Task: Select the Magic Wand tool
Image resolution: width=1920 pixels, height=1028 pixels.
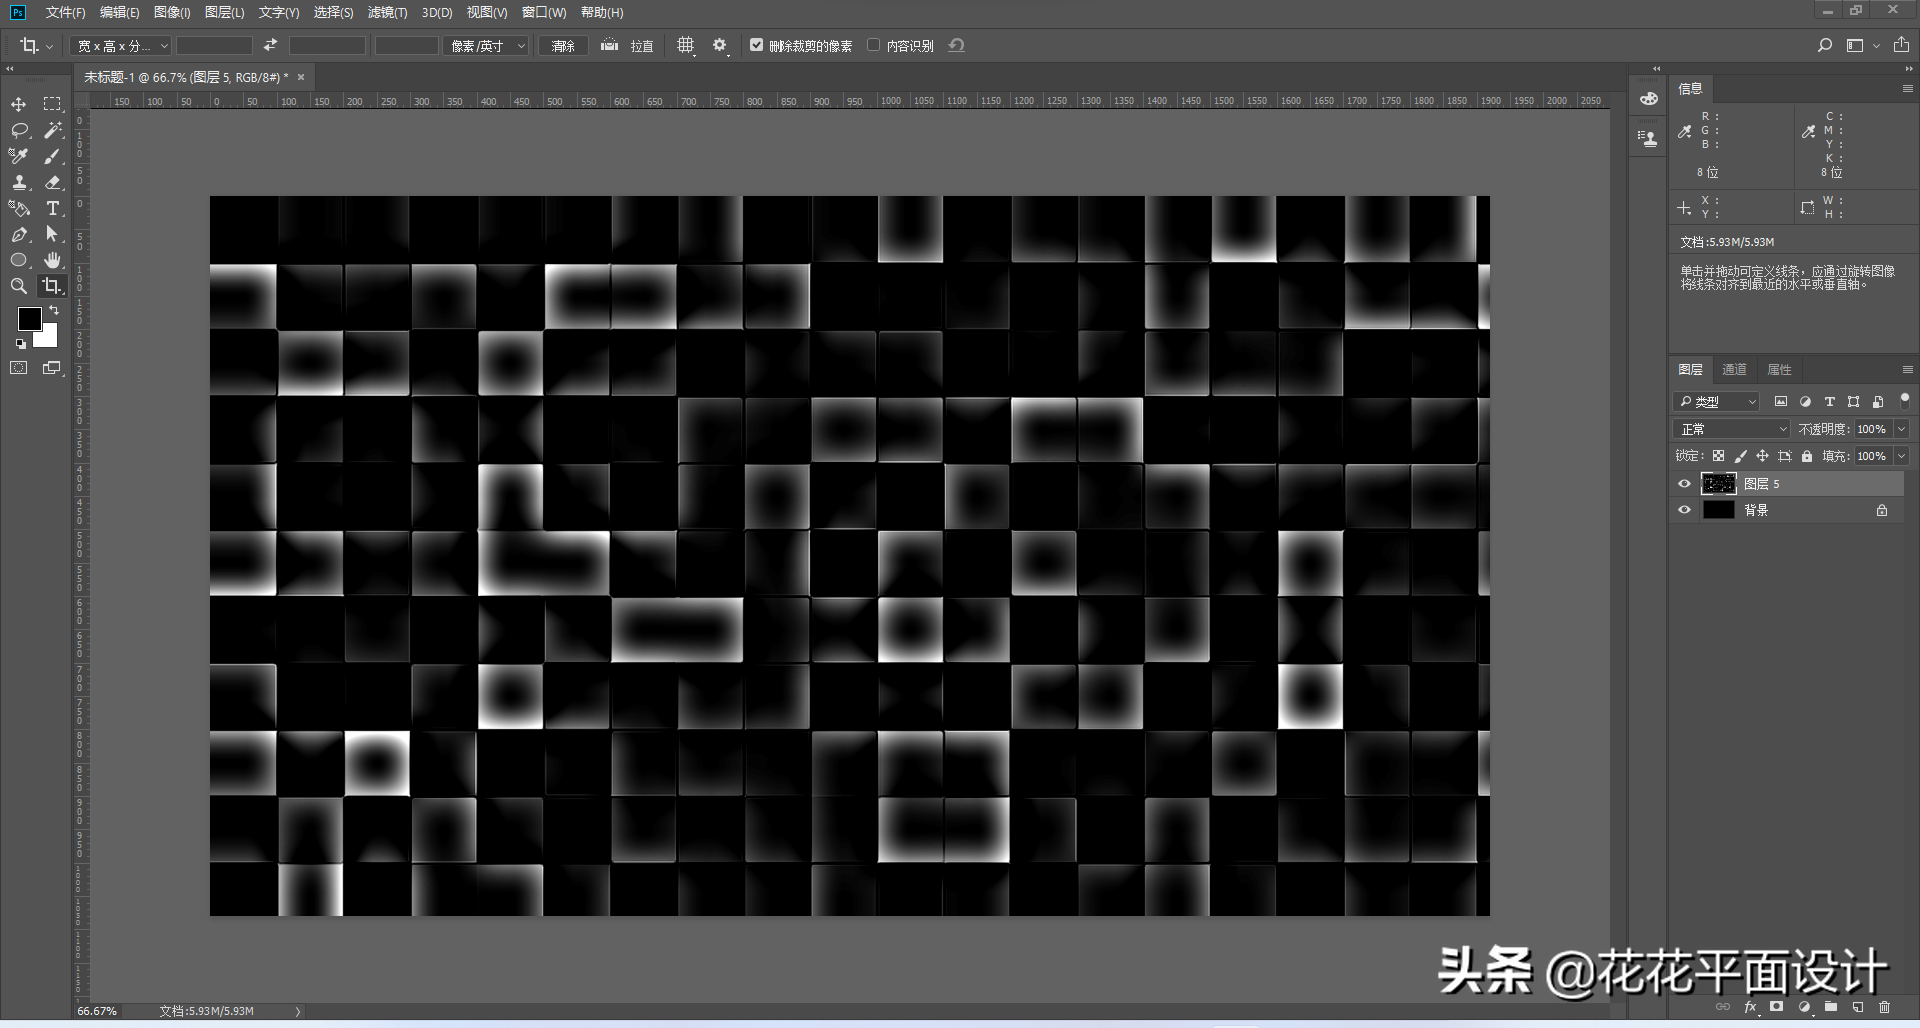Action: (52, 131)
